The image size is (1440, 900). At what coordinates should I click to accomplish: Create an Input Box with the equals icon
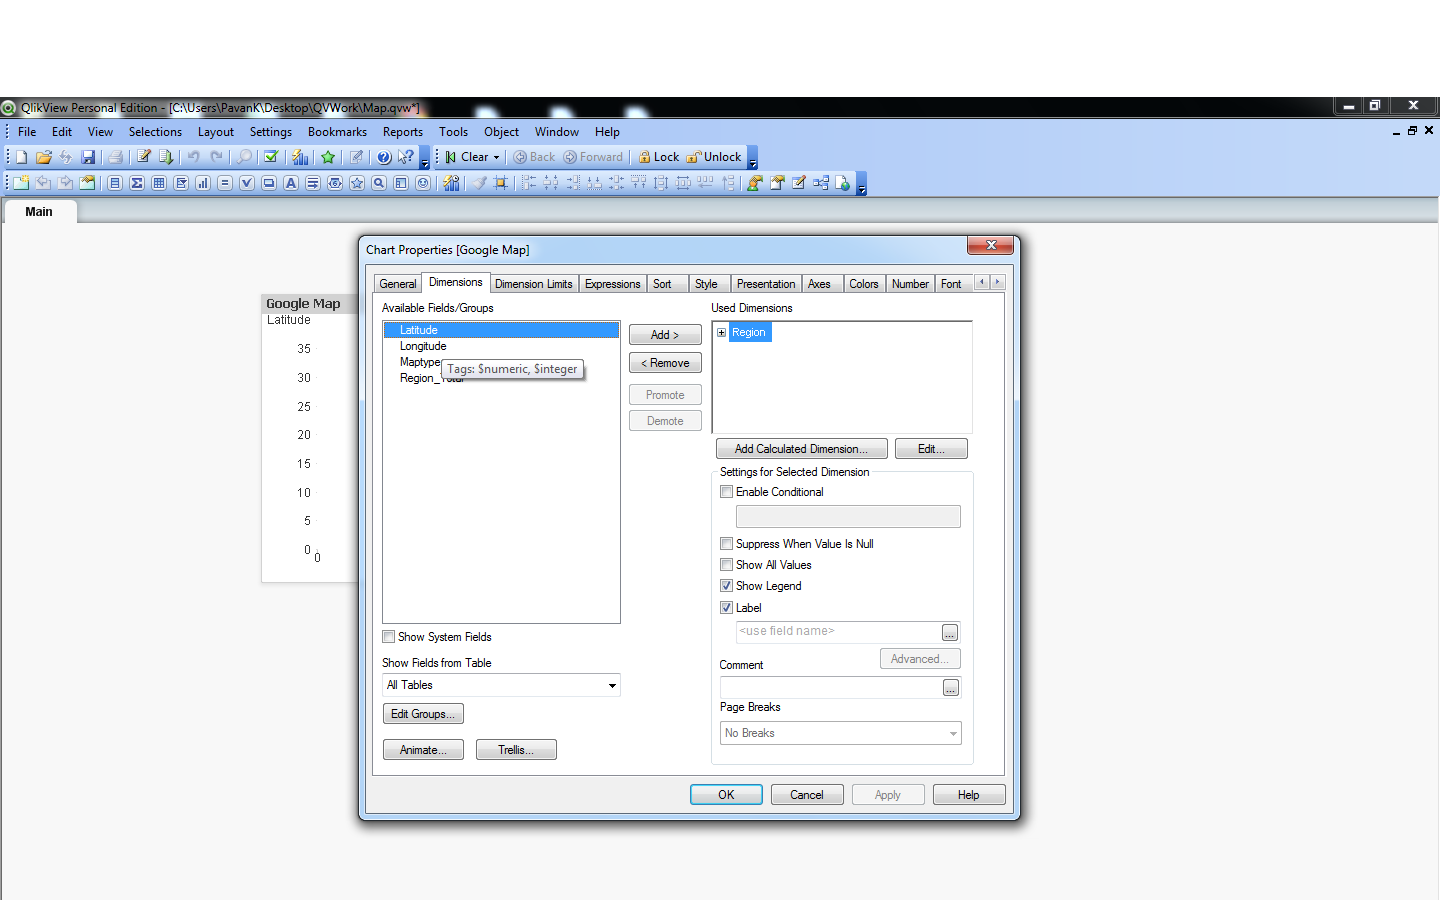[x=225, y=183]
